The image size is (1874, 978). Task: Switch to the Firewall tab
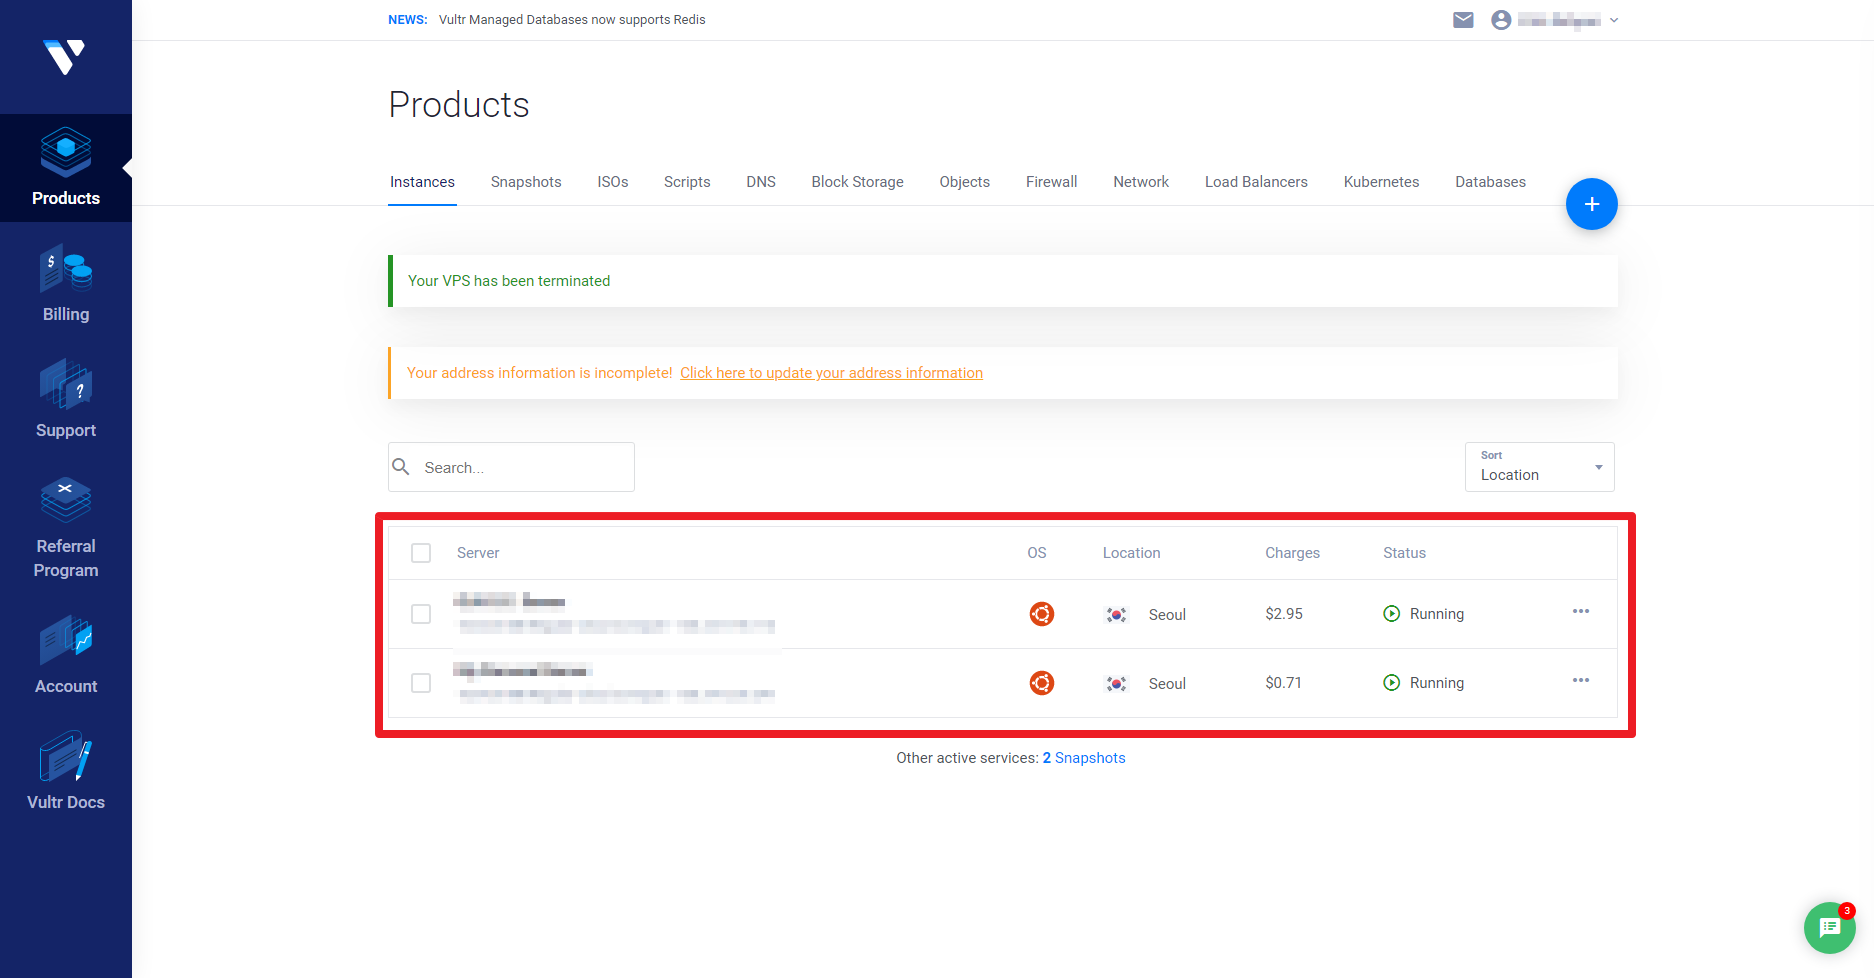click(x=1052, y=182)
